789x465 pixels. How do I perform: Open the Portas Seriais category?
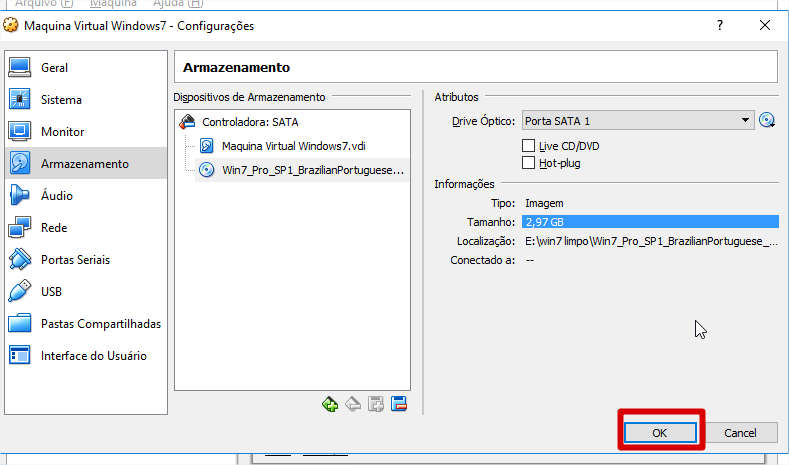86,260
